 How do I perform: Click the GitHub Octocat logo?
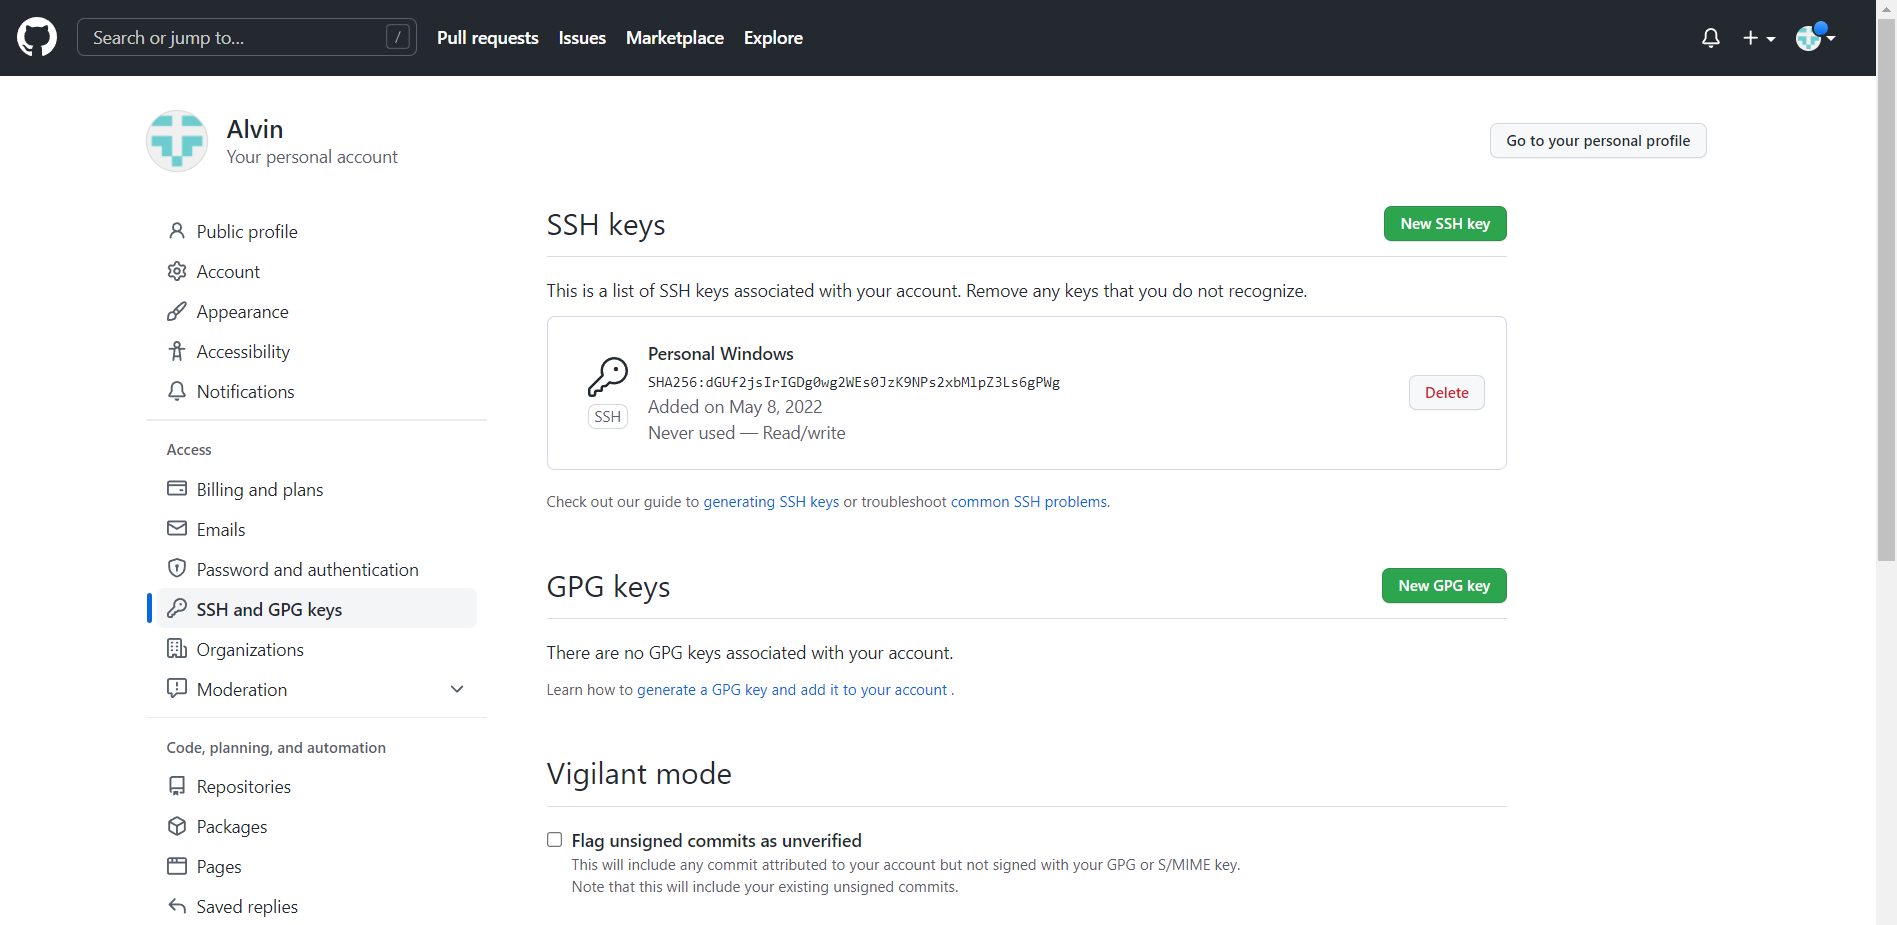pos(37,38)
